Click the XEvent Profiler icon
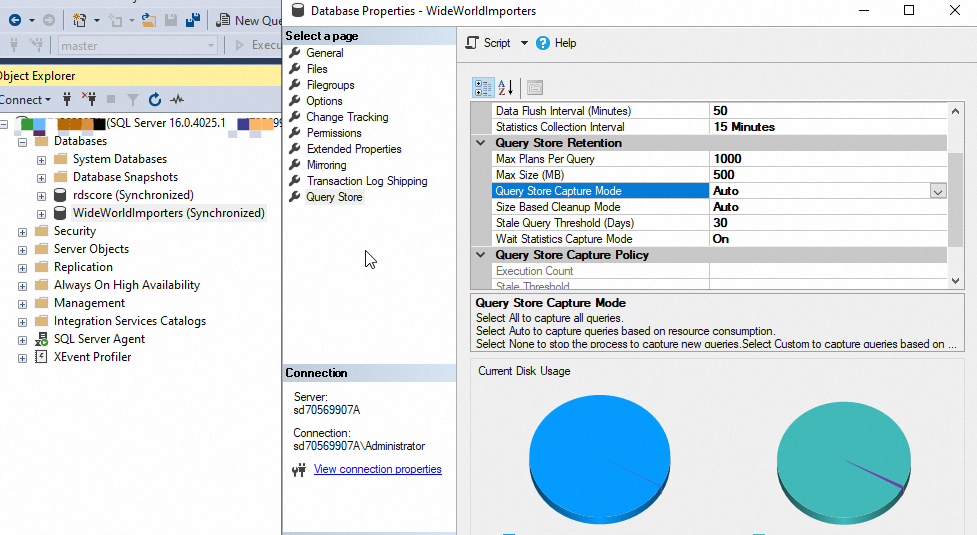Screen dimensions: 977x535 point(41,357)
